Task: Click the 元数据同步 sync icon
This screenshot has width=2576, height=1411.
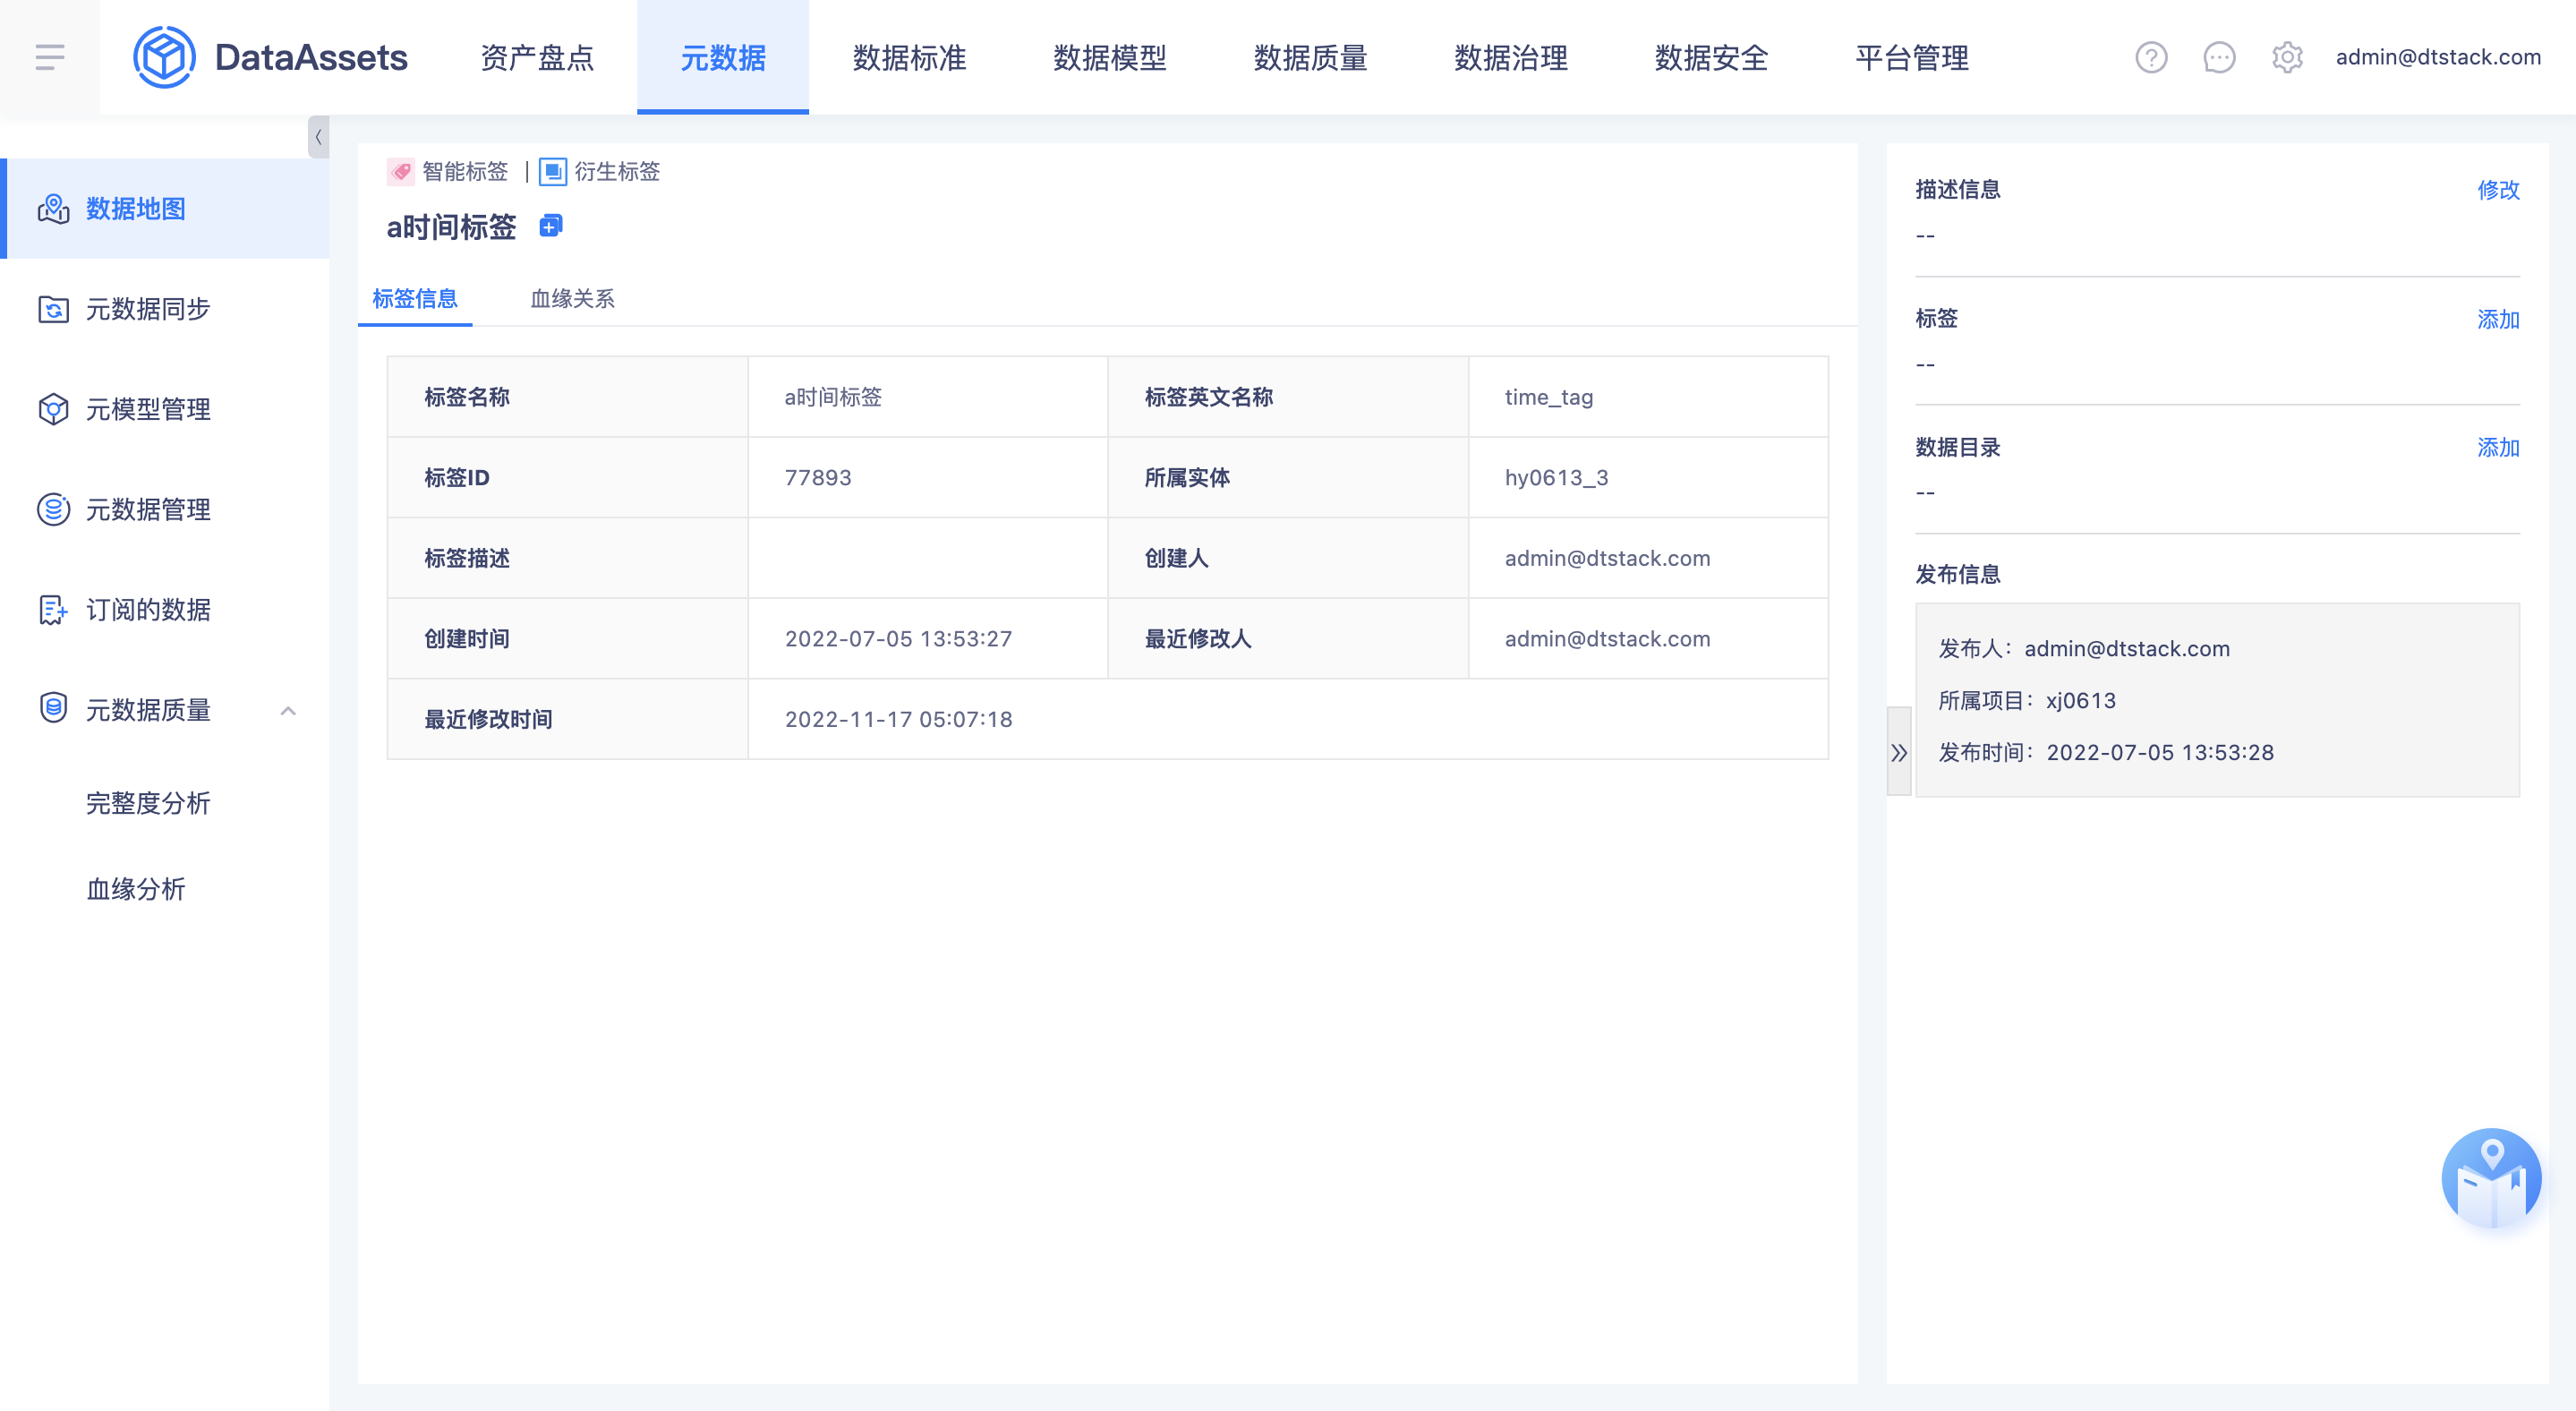Action: 53,309
